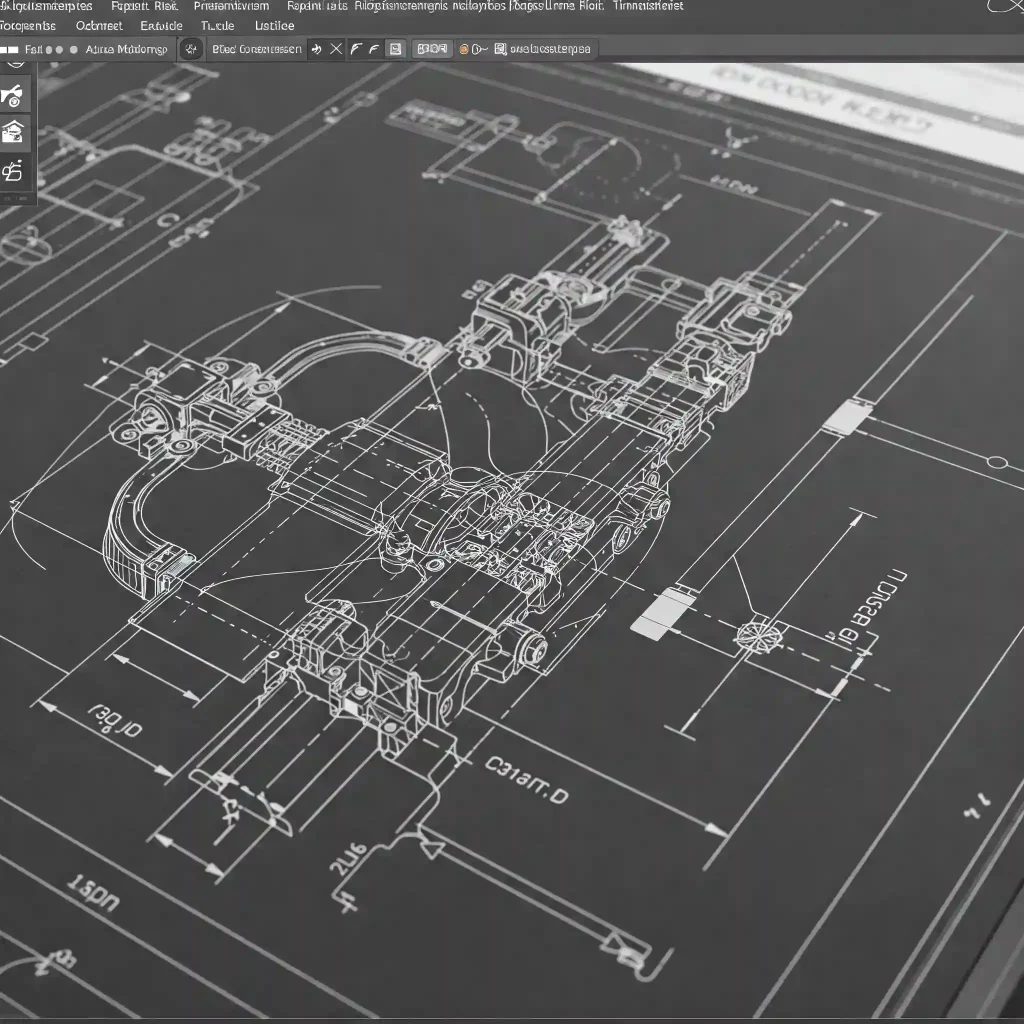Click the white rectangle handle on the dimension line
1024x1024 pixels.
tap(652, 614)
